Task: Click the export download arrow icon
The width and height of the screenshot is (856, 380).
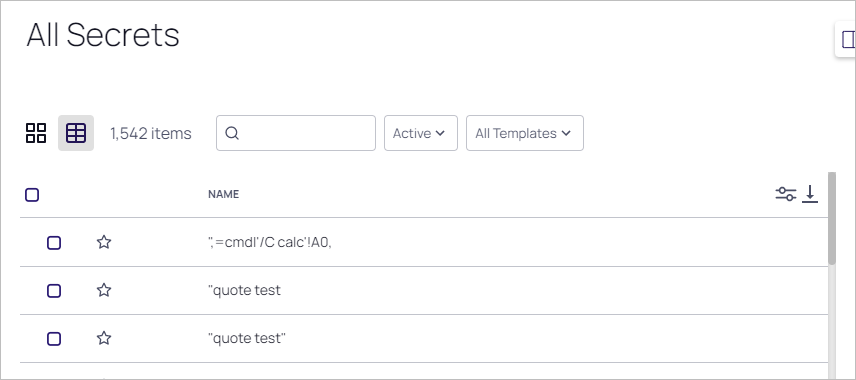Action: click(x=810, y=194)
